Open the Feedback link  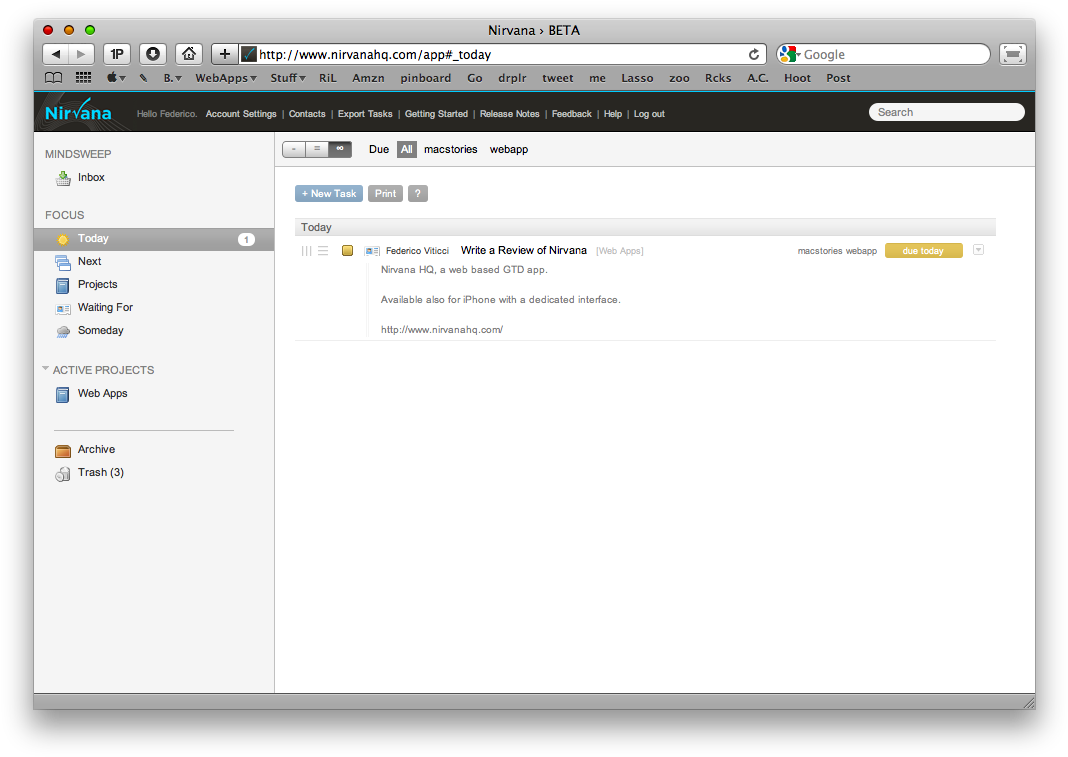[571, 114]
